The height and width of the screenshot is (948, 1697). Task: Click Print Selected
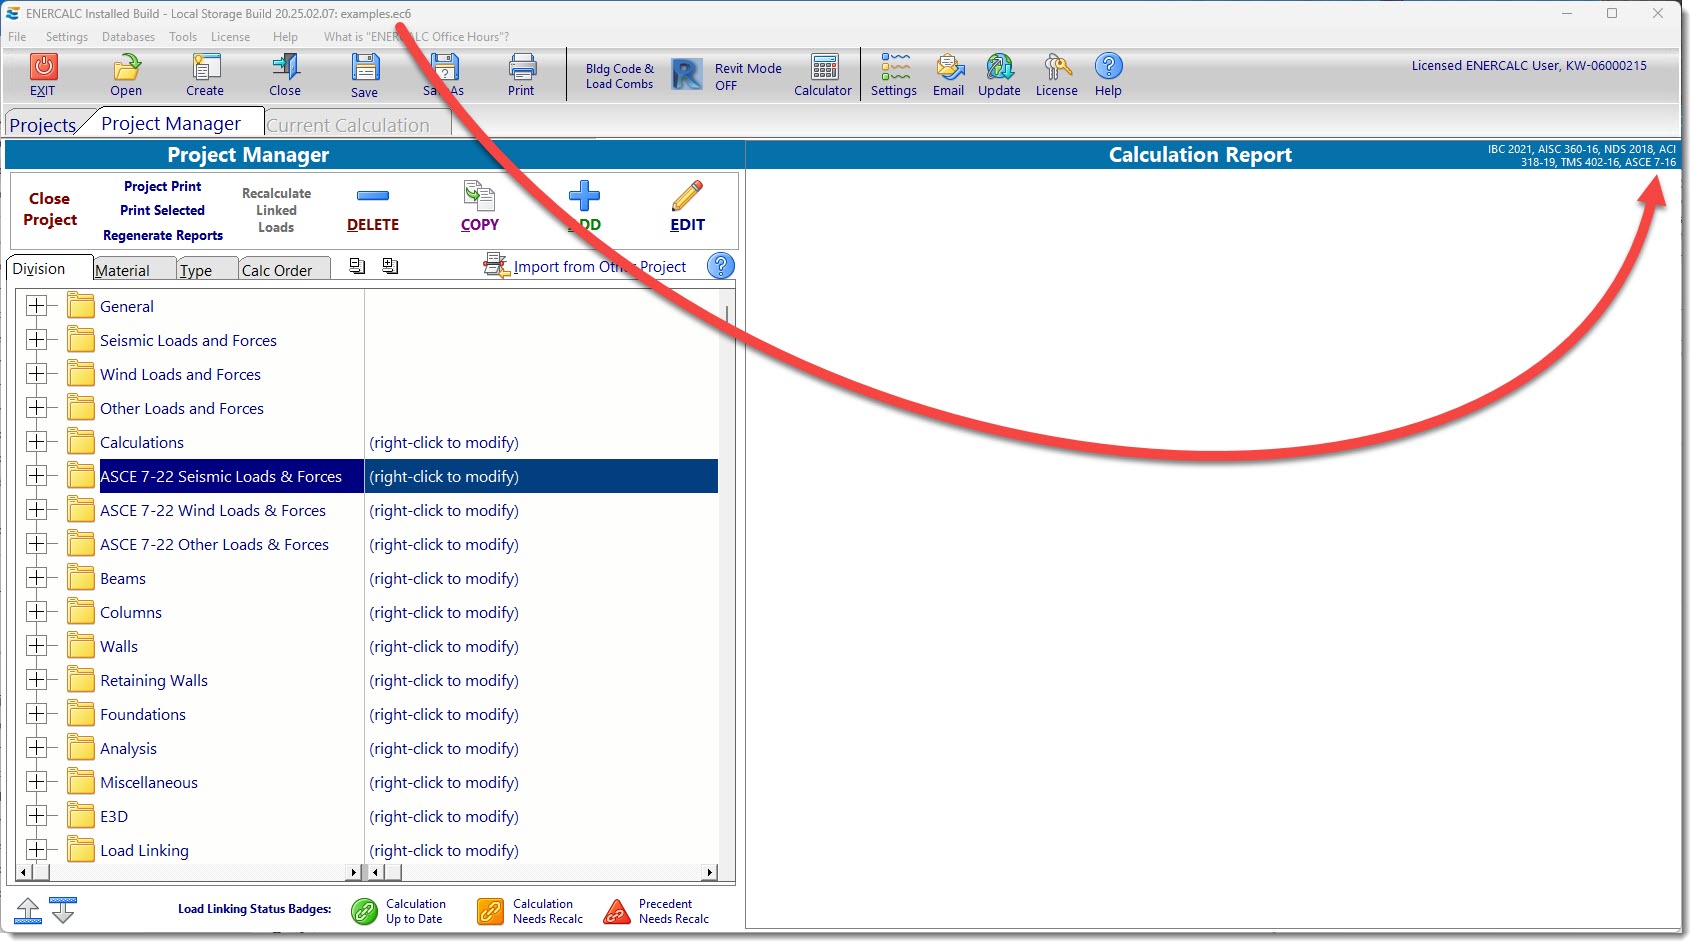pyautogui.click(x=162, y=210)
